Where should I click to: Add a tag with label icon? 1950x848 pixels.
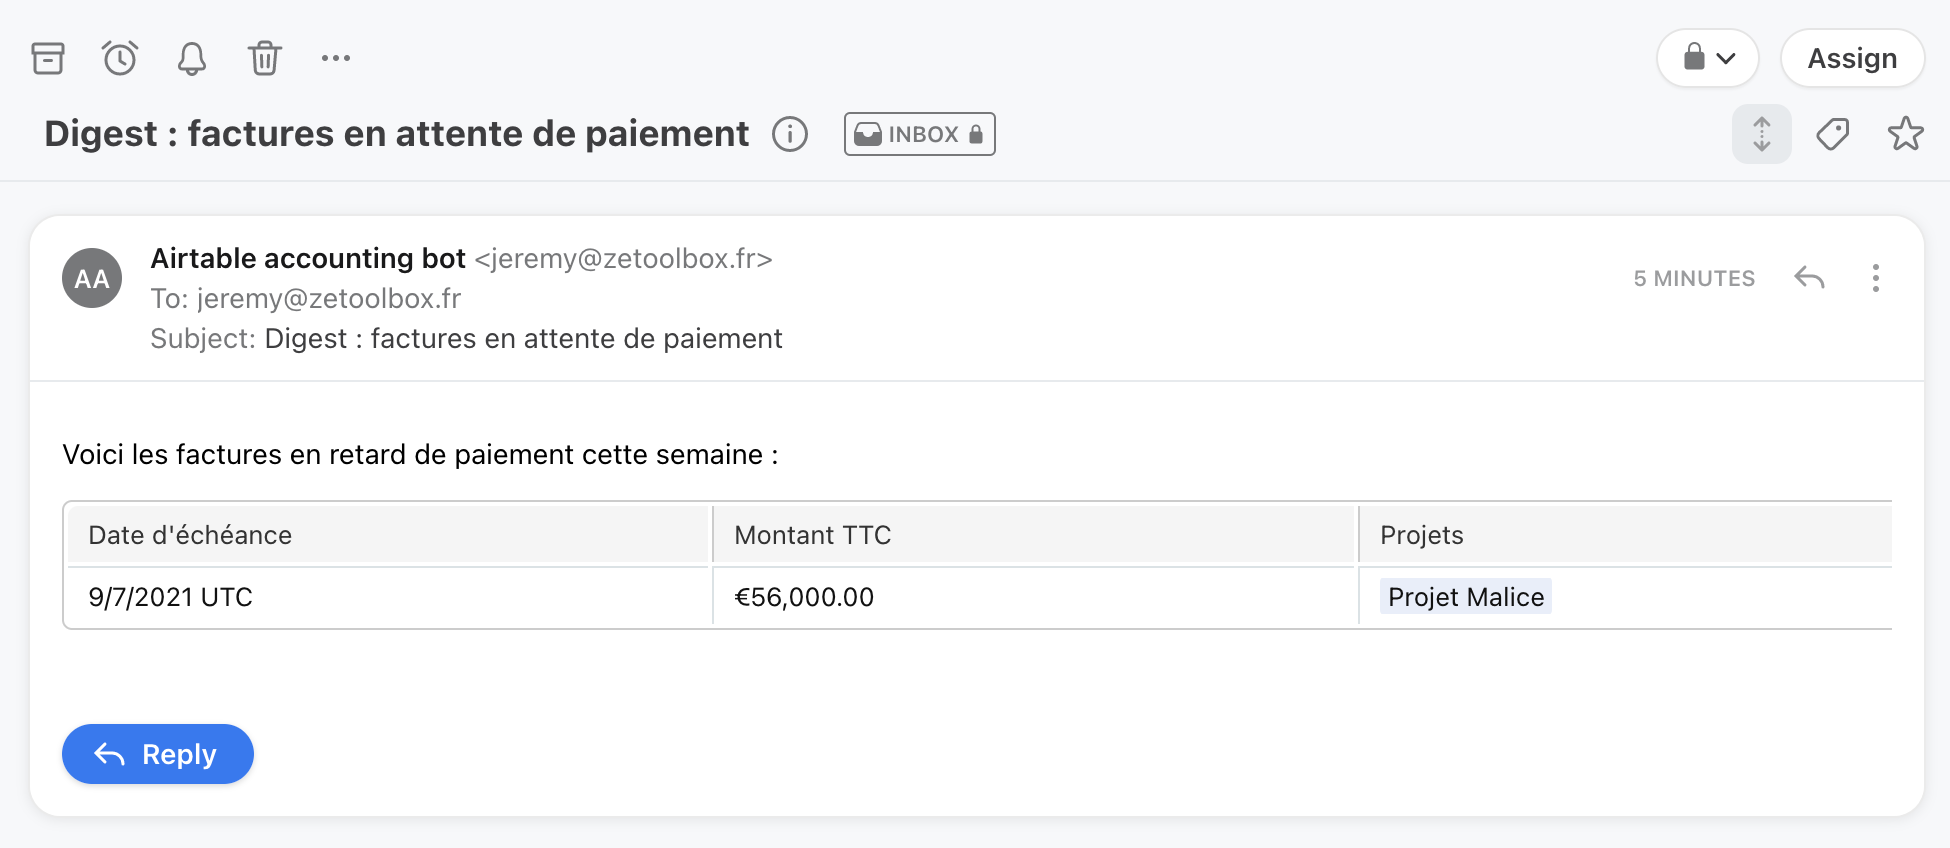click(x=1833, y=134)
